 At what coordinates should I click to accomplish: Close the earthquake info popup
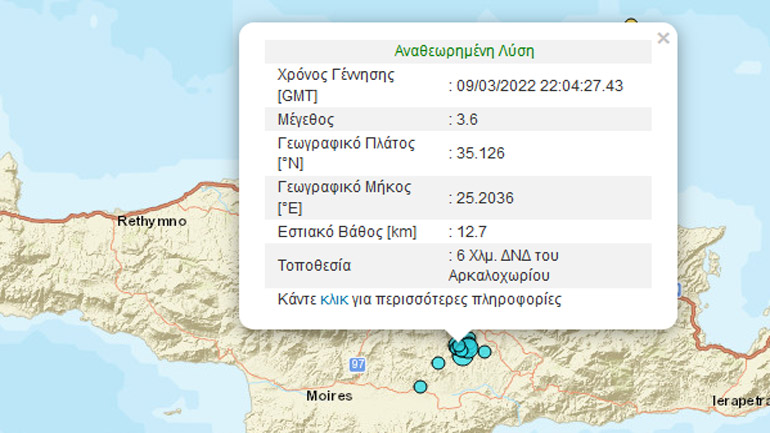(x=663, y=38)
